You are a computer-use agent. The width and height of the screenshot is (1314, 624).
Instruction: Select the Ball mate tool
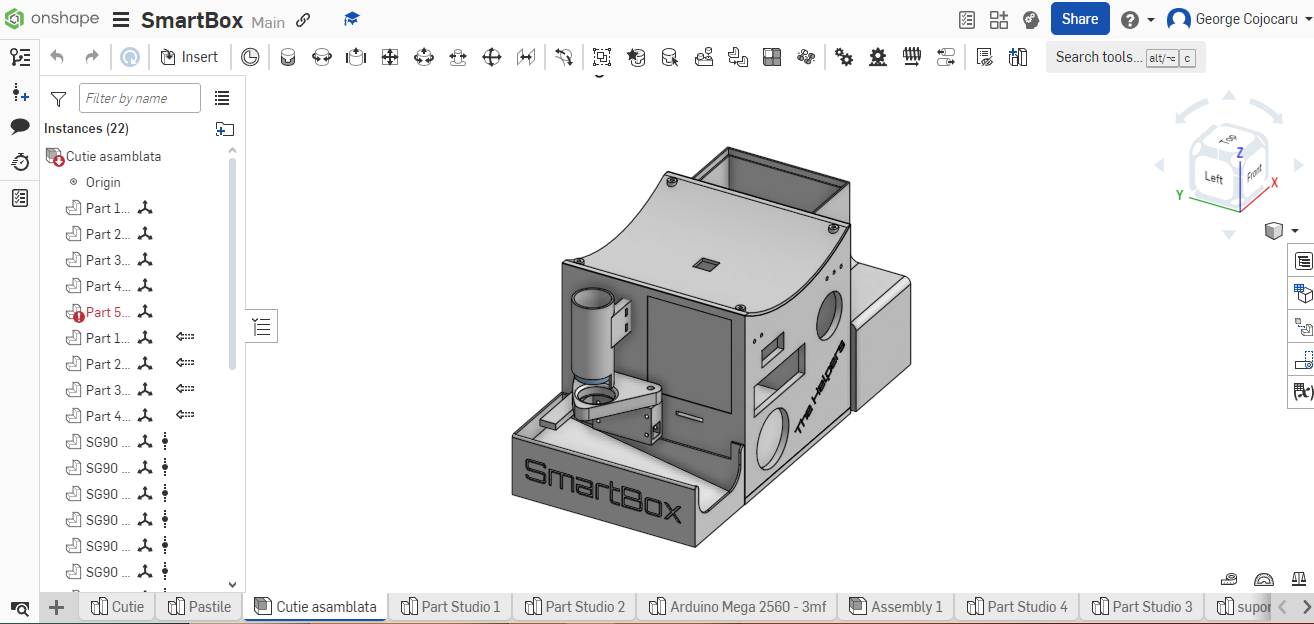pyautogui.click(x=492, y=58)
